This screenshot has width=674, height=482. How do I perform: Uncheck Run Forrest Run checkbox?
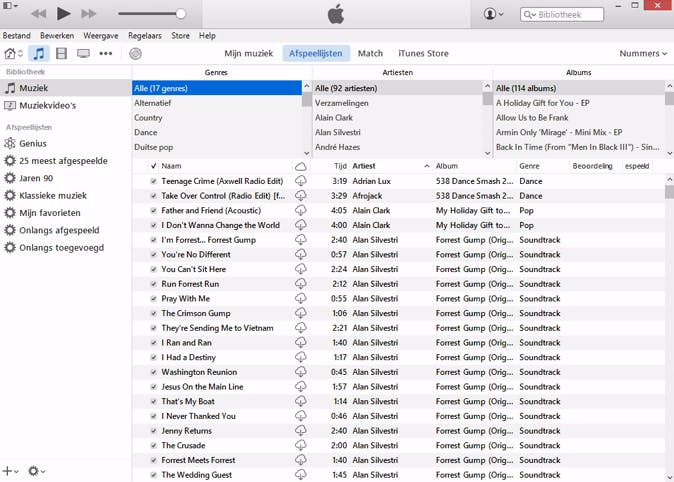pos(153,284)
